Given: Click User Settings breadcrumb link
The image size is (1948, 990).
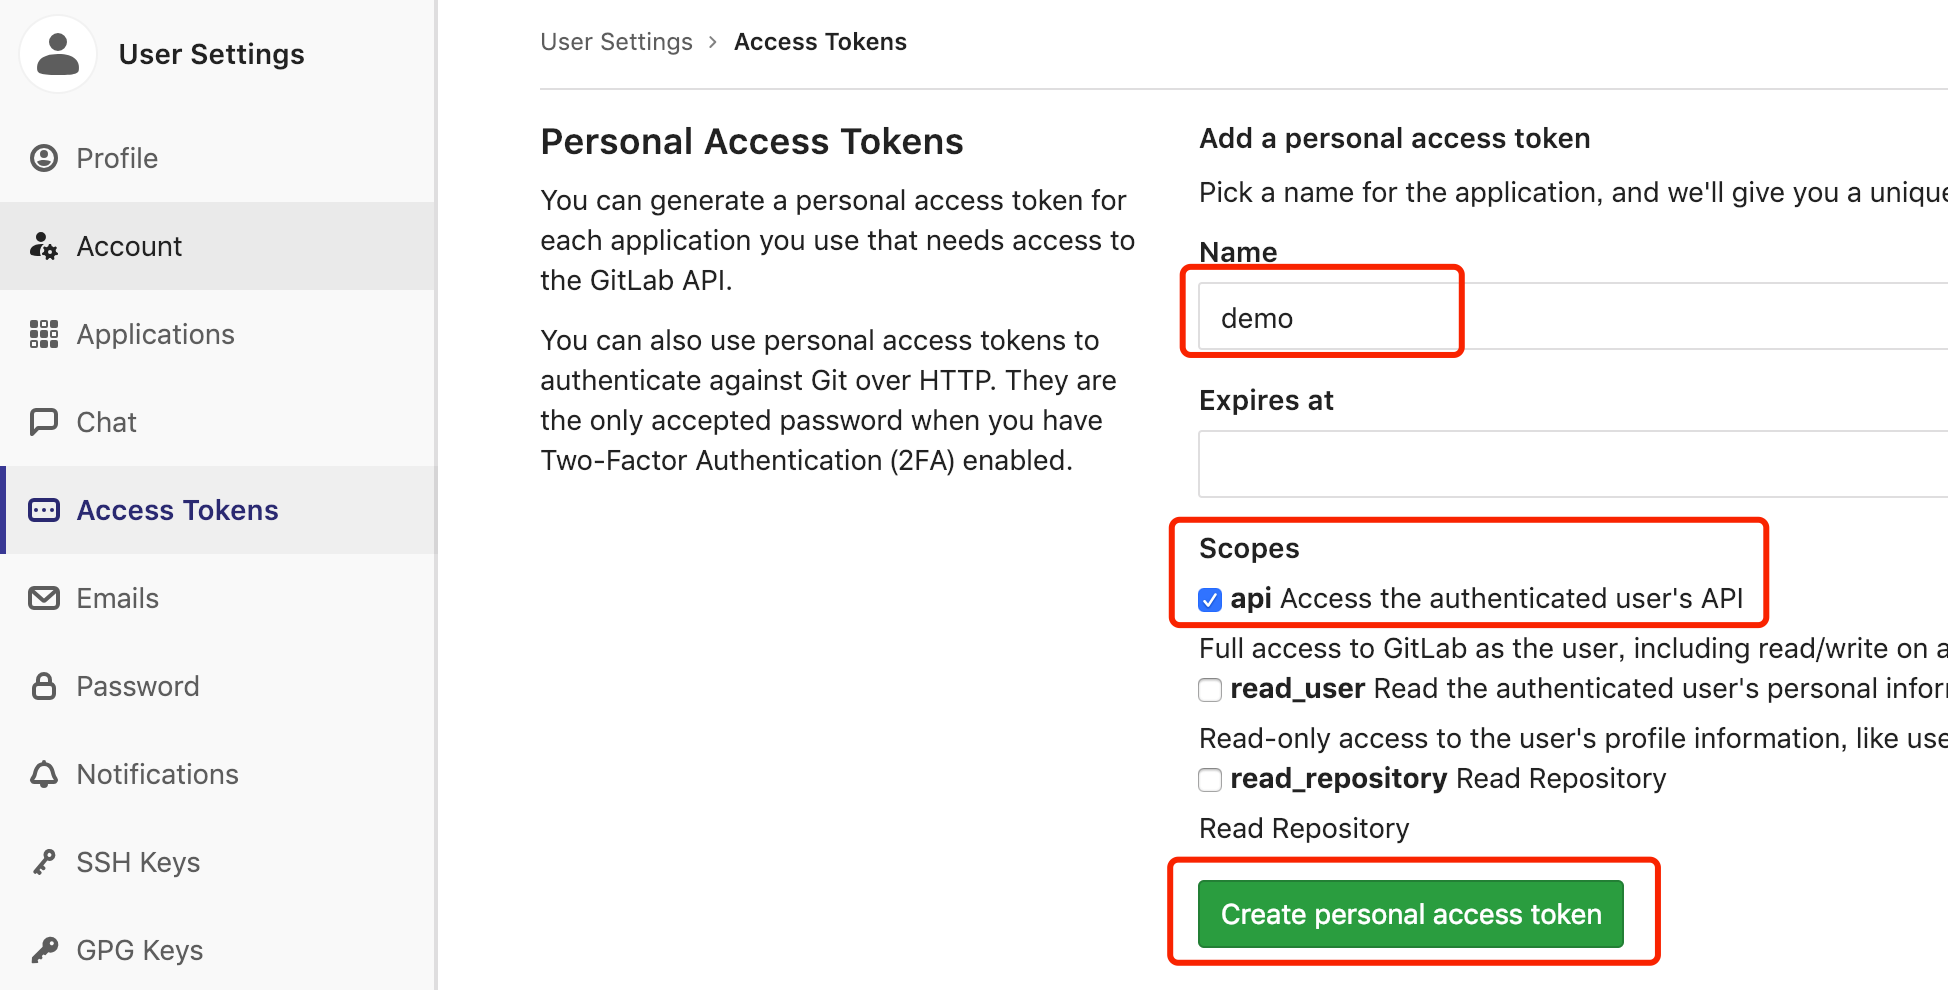Looking at the screenshot, I should (616, 42).
